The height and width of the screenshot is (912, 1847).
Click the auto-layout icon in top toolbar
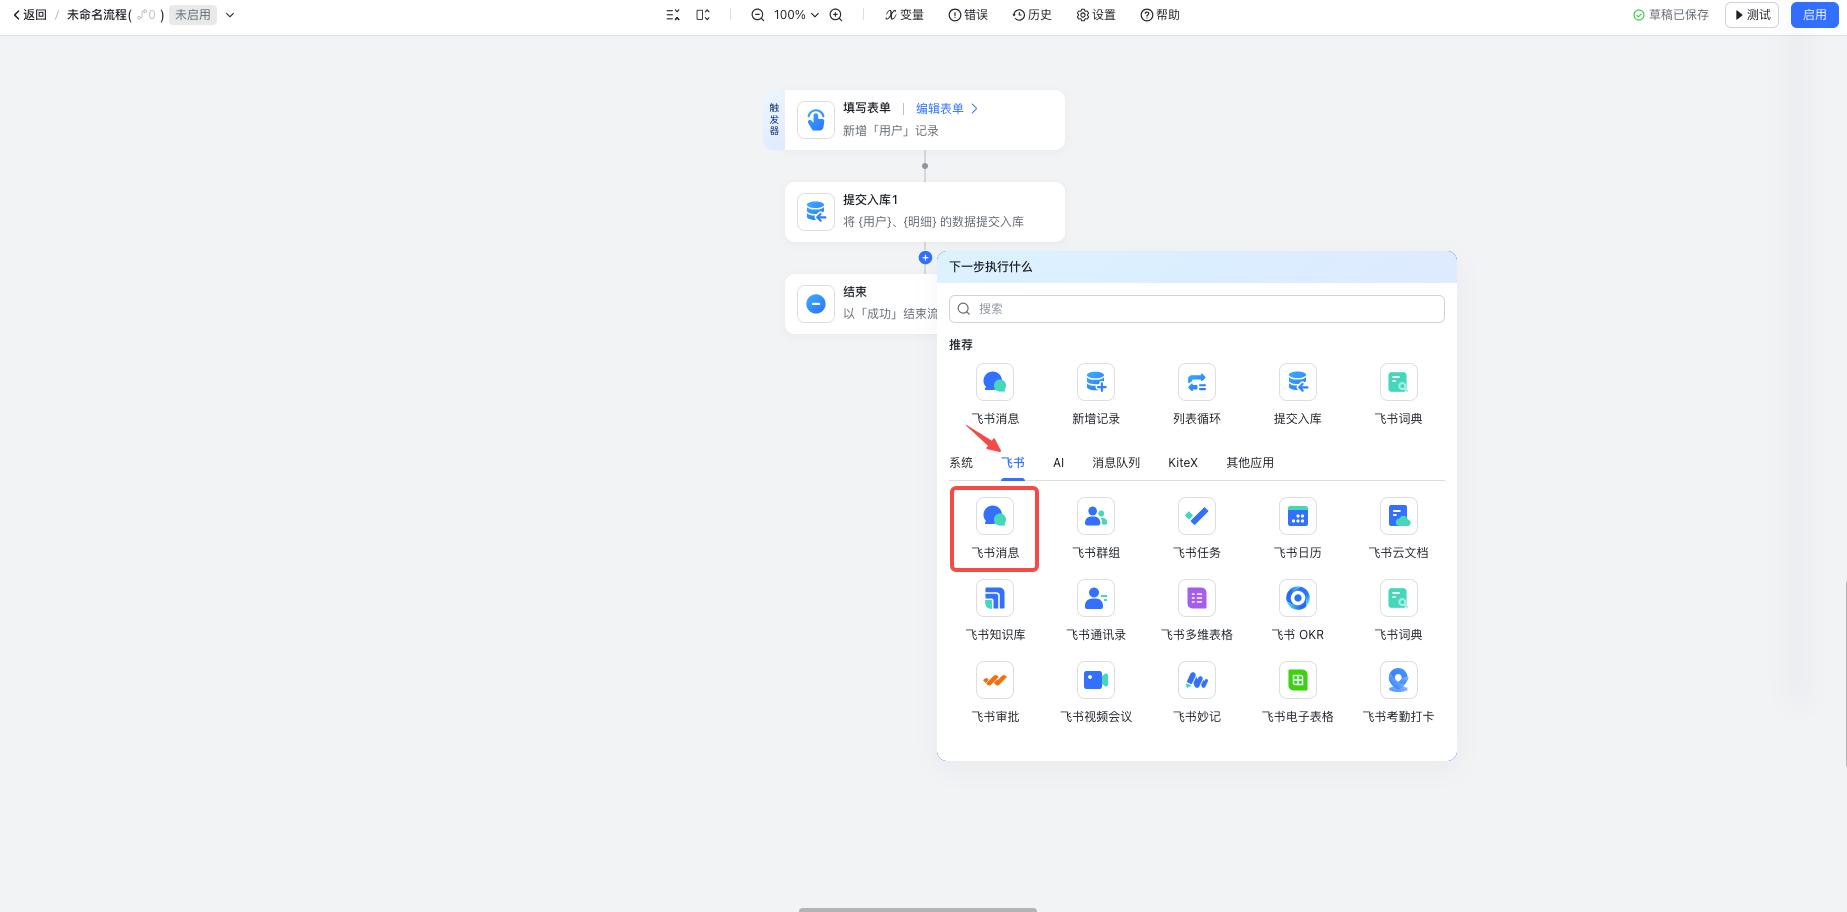tap(673, 15)
